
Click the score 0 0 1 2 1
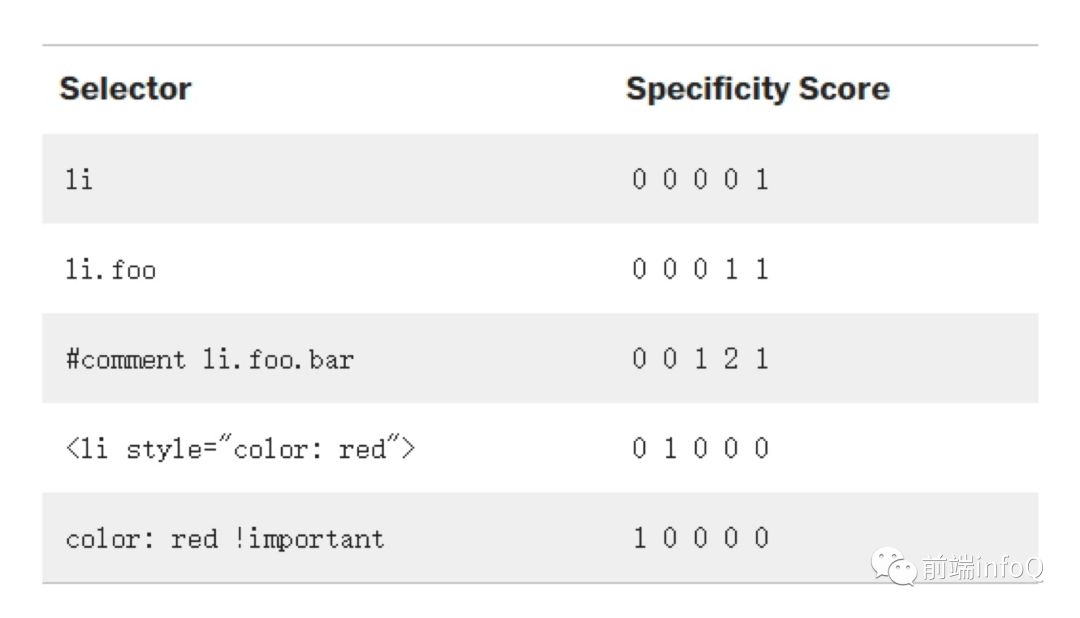click(x=700, y=358)
